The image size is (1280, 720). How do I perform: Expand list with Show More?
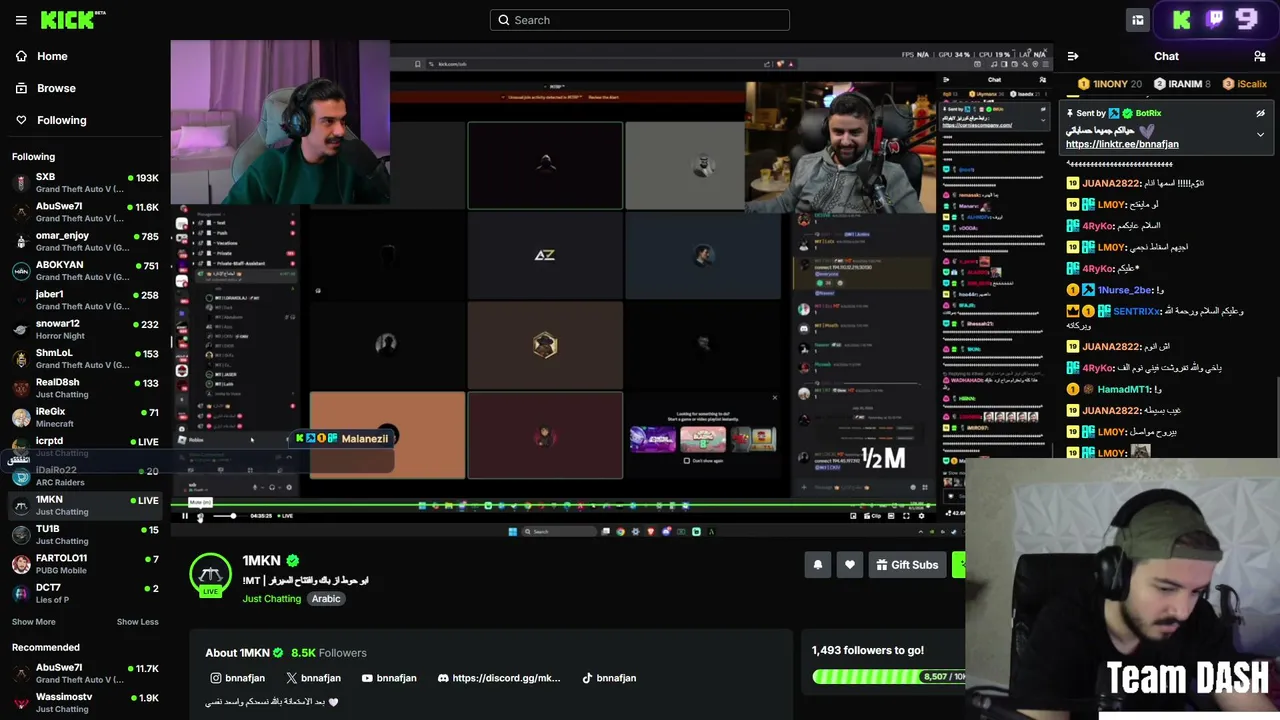point(34,622)
